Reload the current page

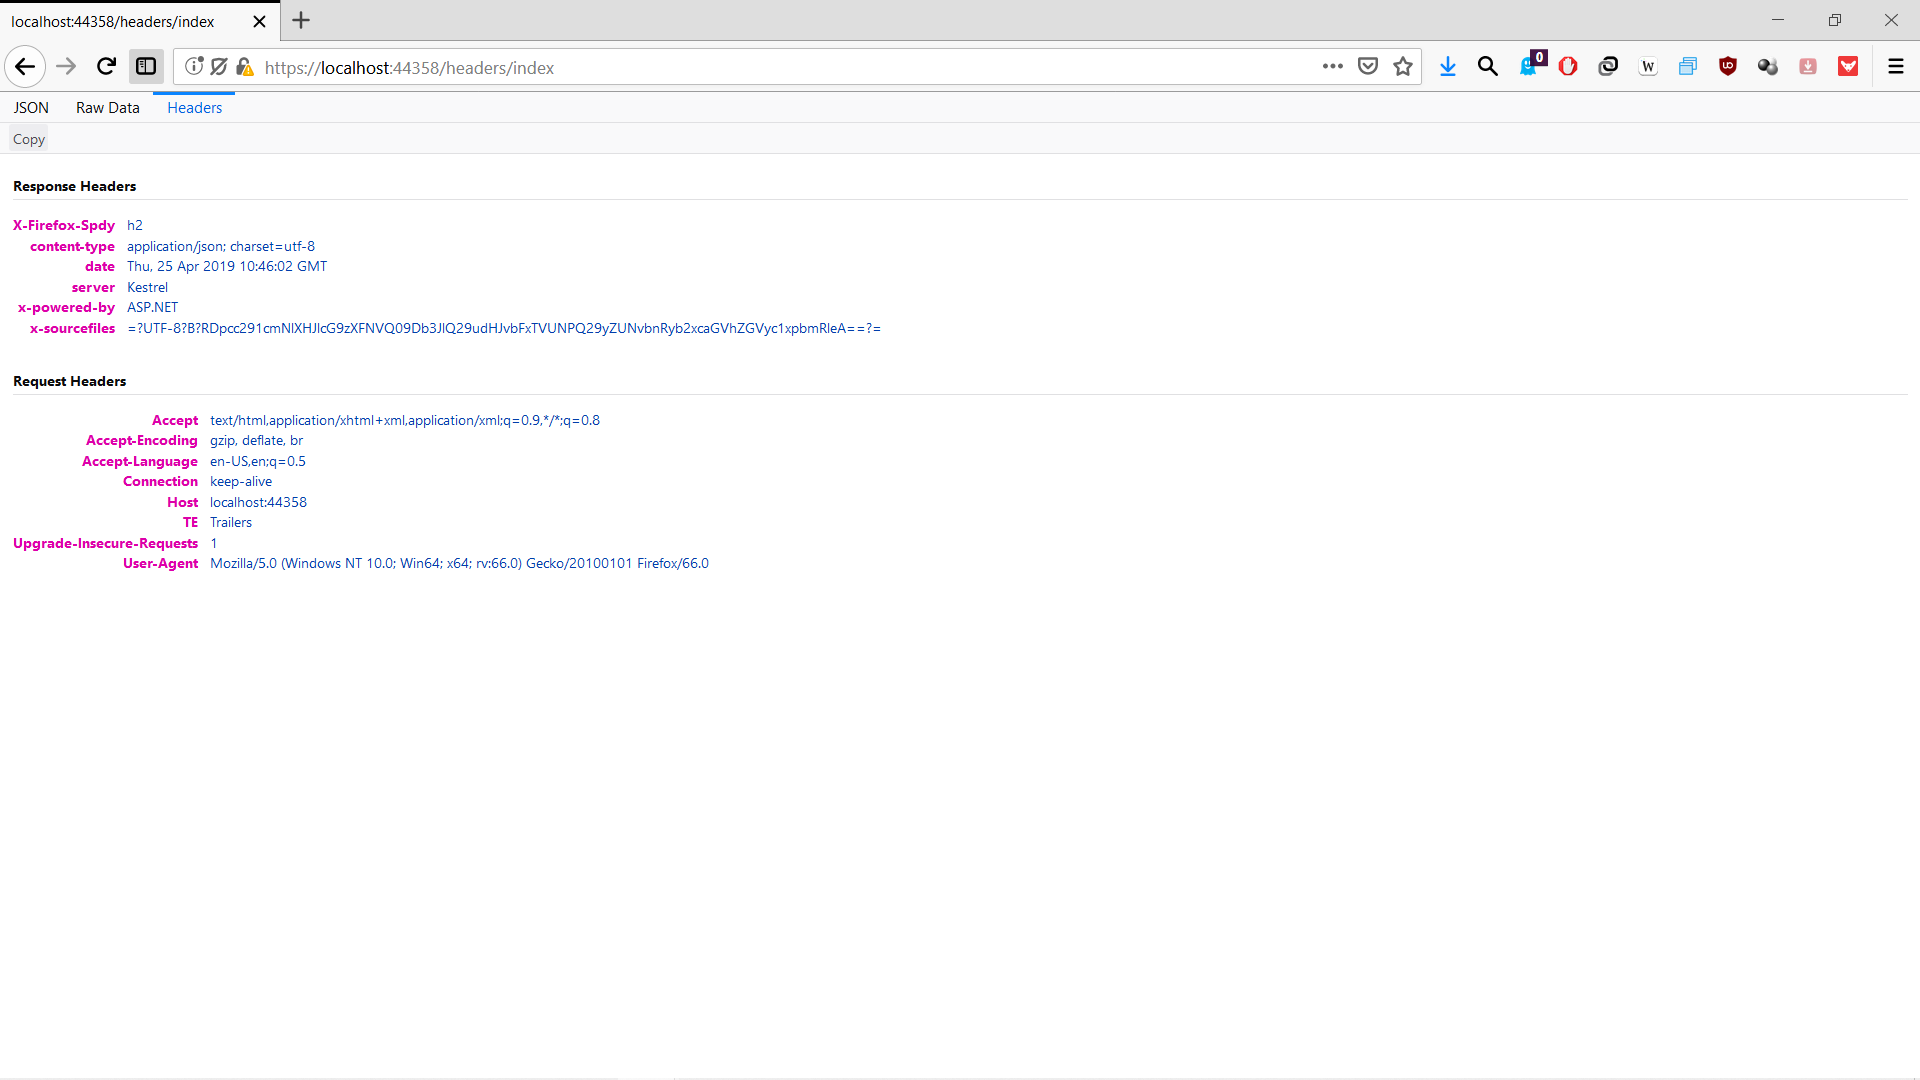pos(106,67)
